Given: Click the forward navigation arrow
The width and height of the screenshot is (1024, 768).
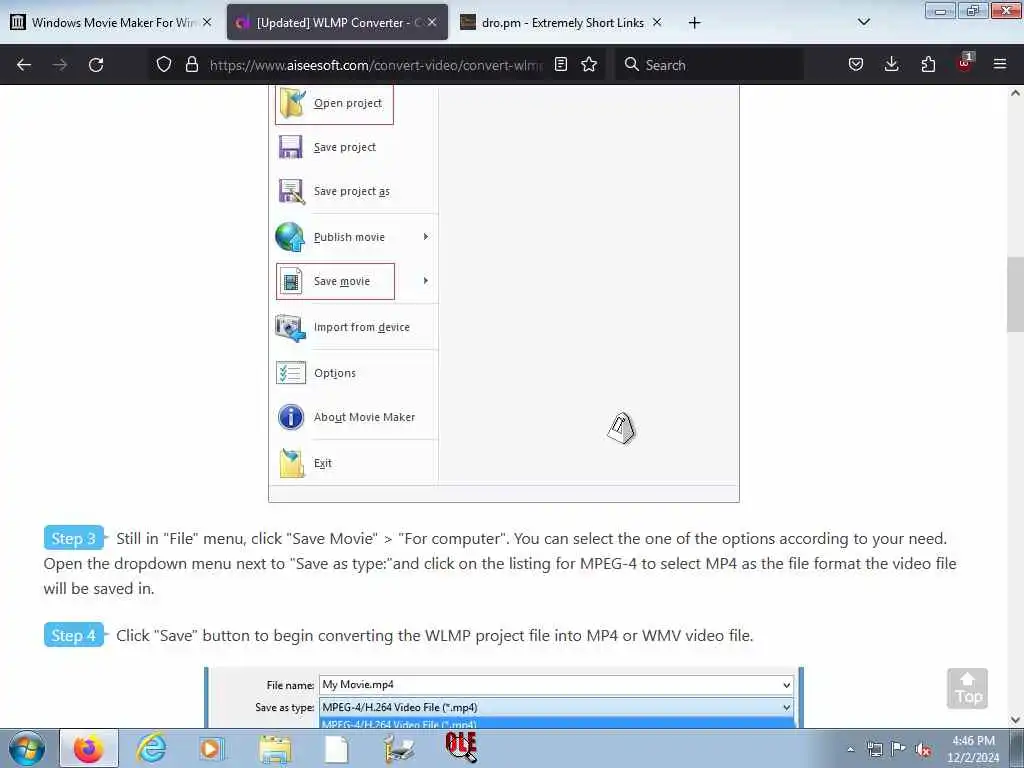Looking at the screenshot, I should click(60, 65).
